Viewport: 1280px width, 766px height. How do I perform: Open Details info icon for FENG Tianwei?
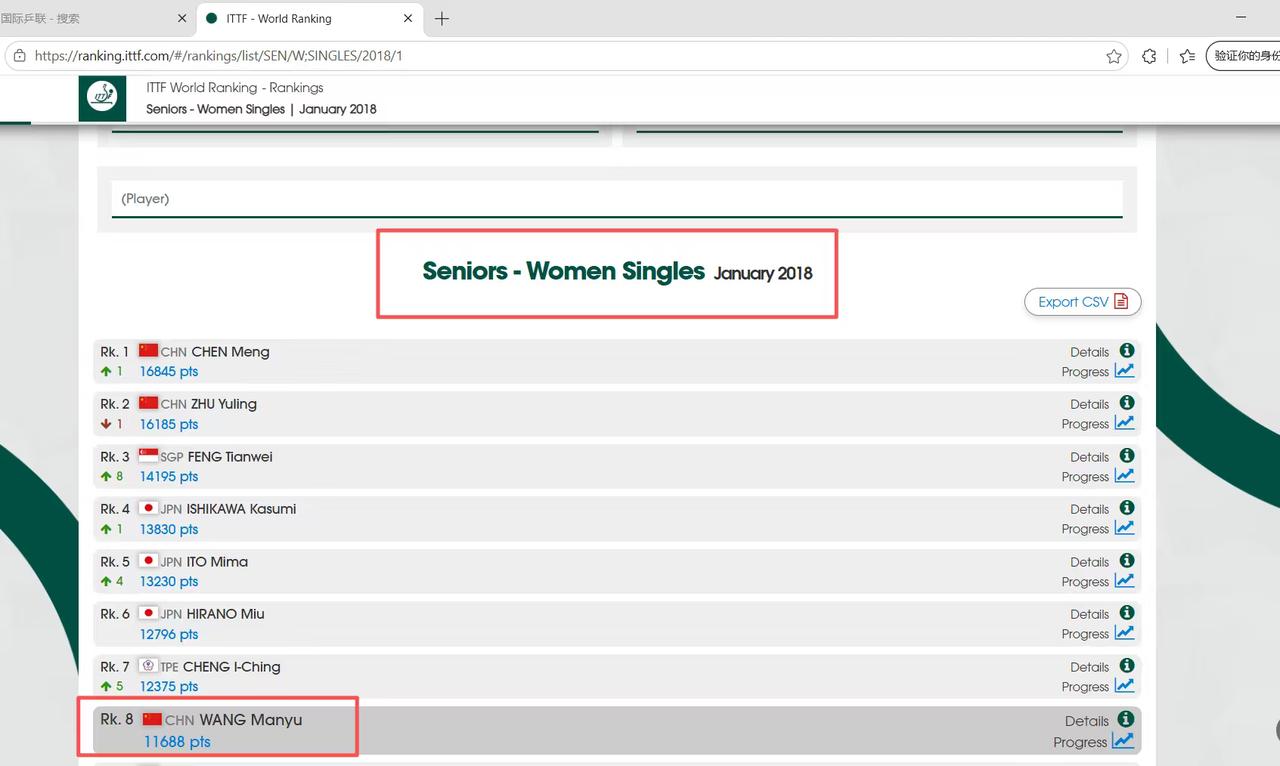[1127, 456]
